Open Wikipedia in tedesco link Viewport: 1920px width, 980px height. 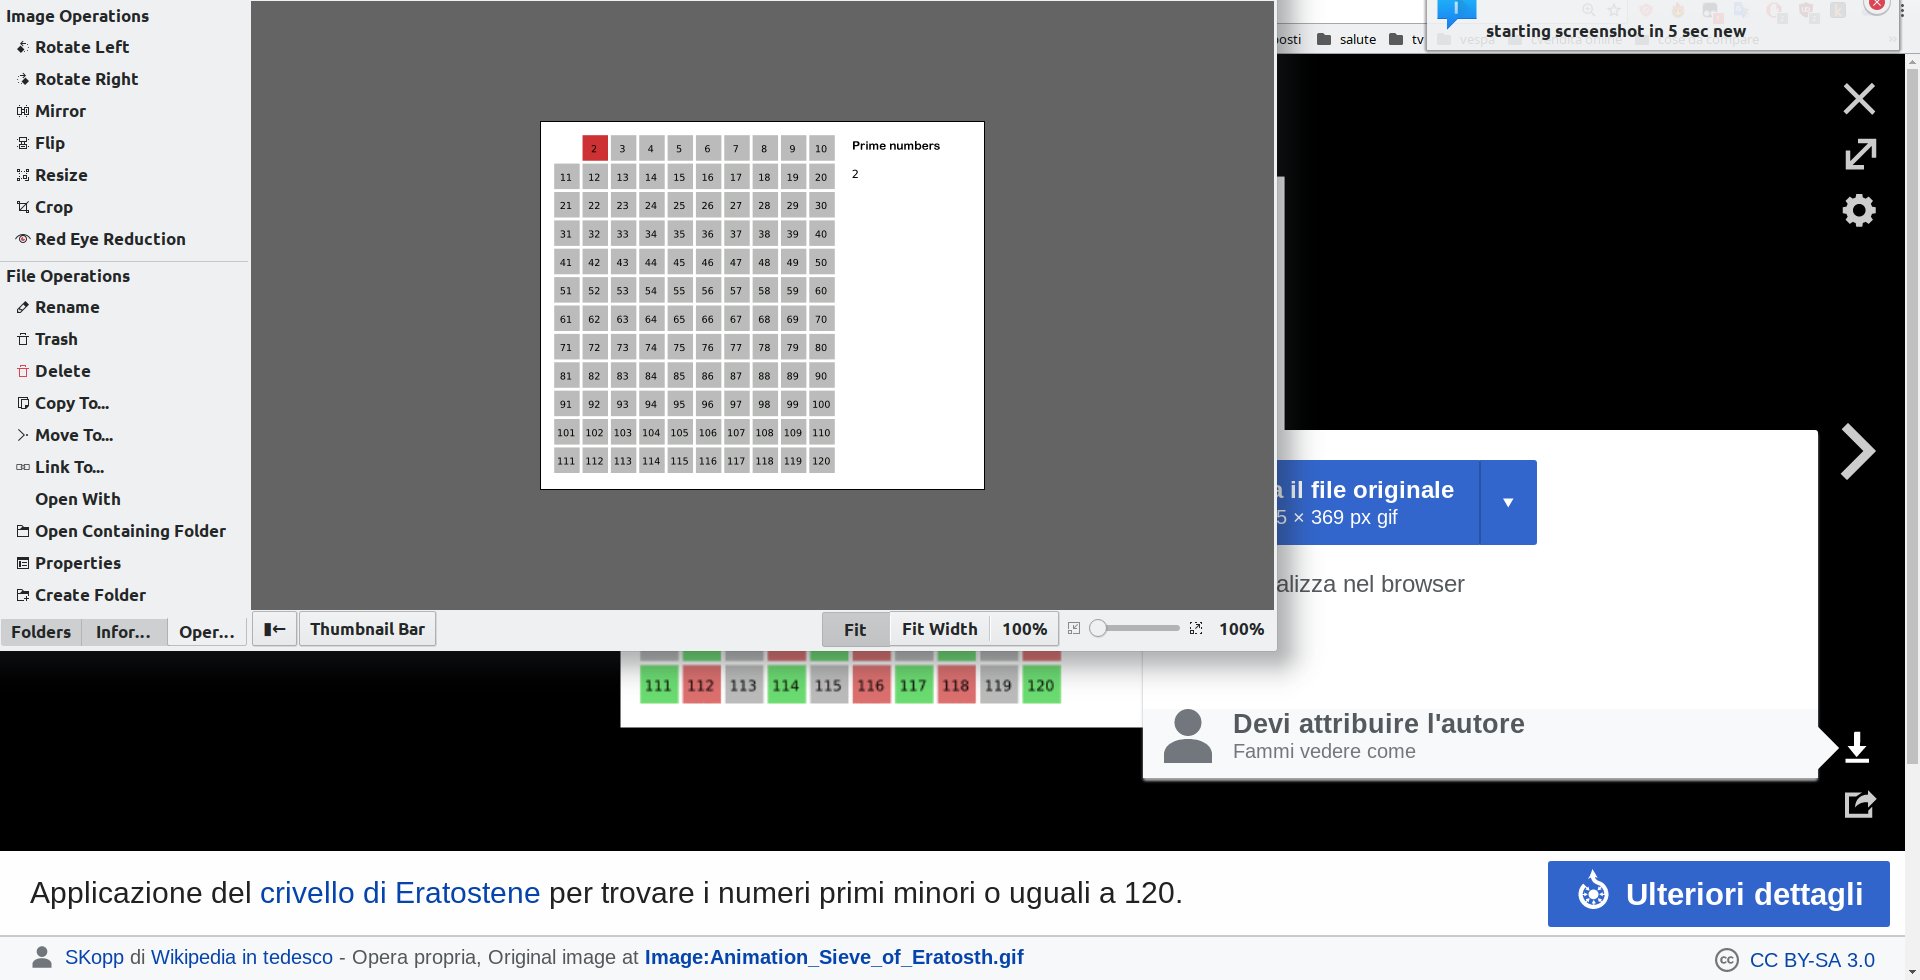242,957
